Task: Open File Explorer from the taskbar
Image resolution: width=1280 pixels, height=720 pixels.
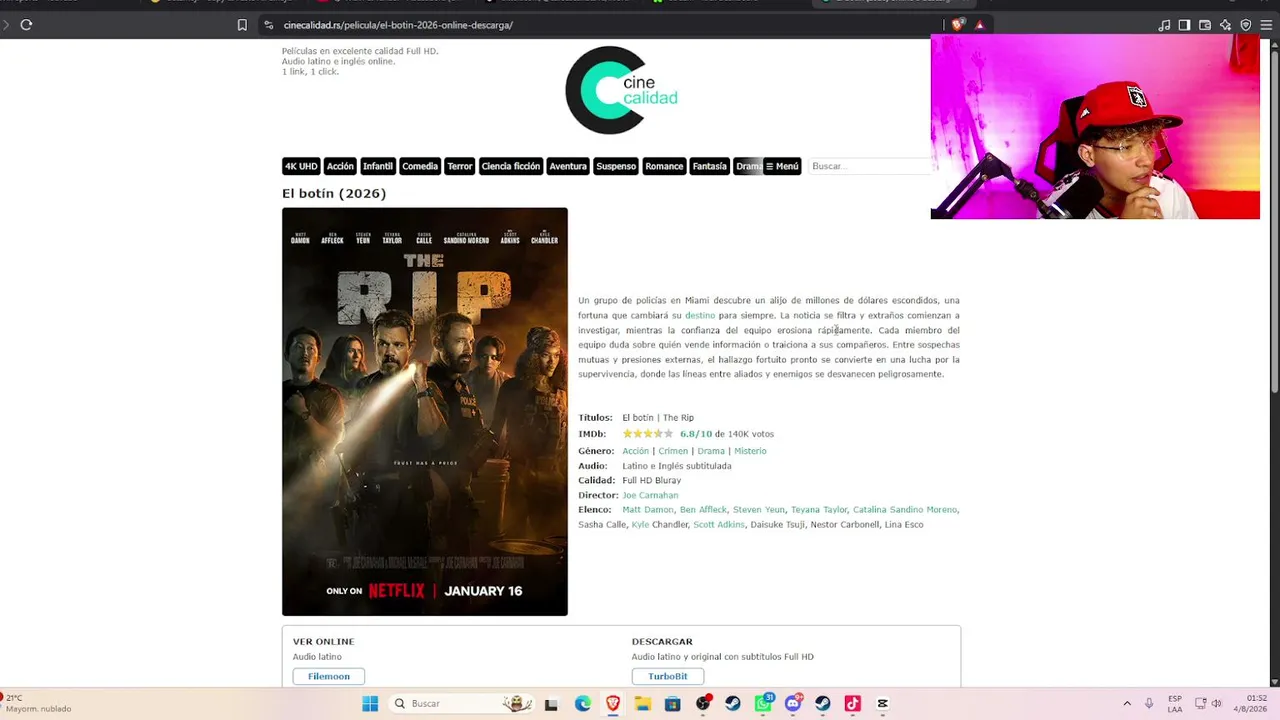Action: pos(642,704)
